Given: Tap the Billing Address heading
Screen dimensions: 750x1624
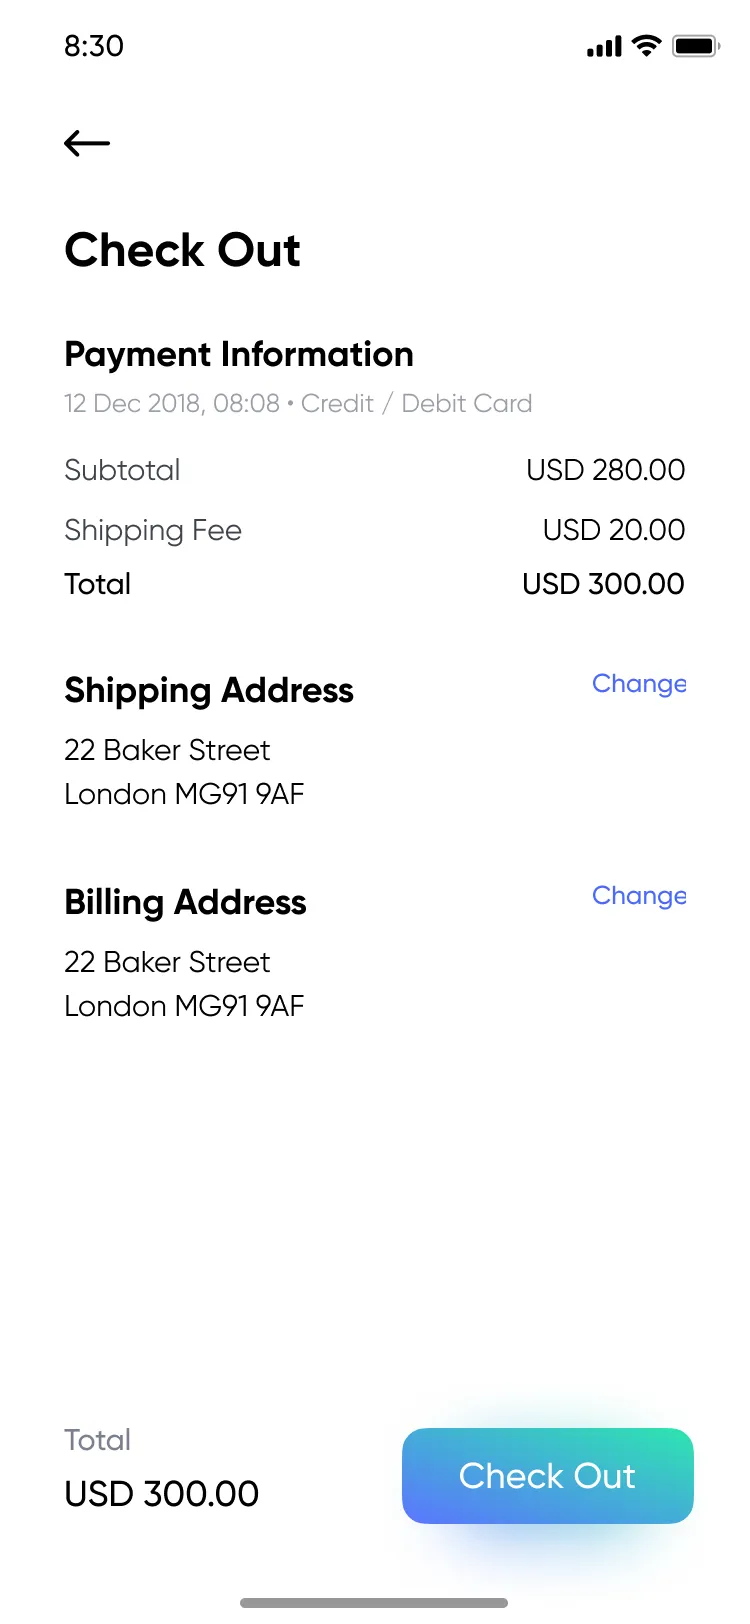Looking at the screenshot, I should pyautogui.click(x=185, y=902).
